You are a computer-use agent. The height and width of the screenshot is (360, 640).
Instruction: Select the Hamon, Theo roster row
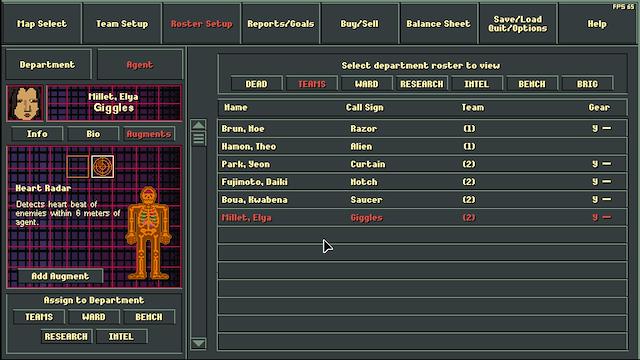point(422,146)
